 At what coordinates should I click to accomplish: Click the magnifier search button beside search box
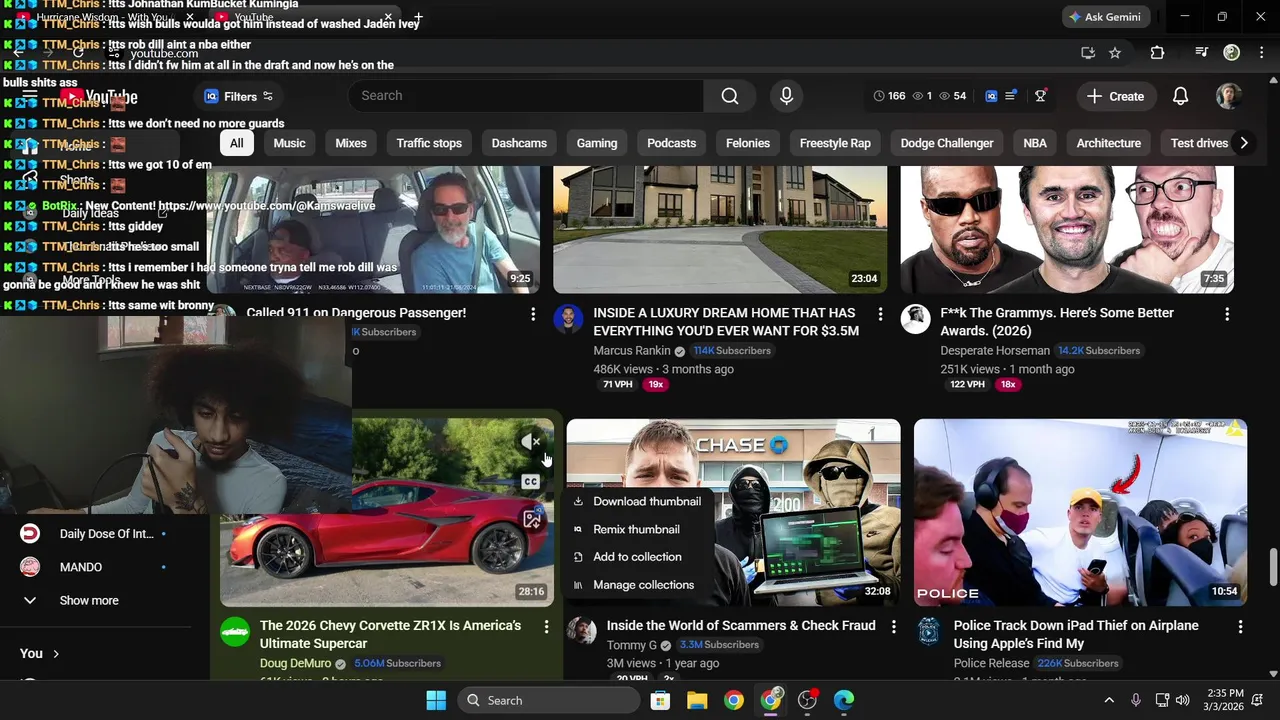730,96
